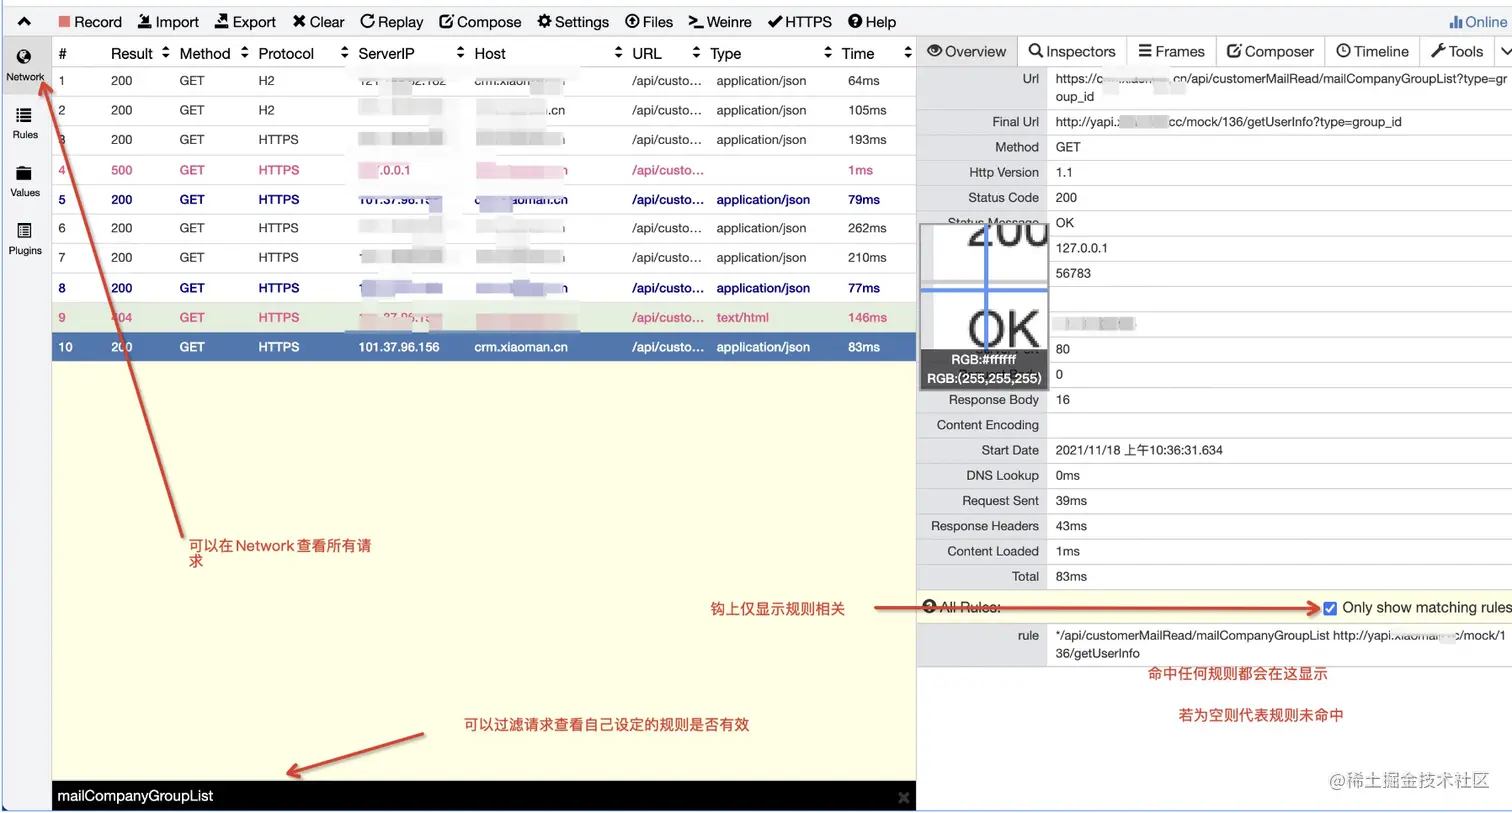The width and height of the screenshot is (1512, 813).
Task: Sort the table by URL column
Action: (666, 53)
